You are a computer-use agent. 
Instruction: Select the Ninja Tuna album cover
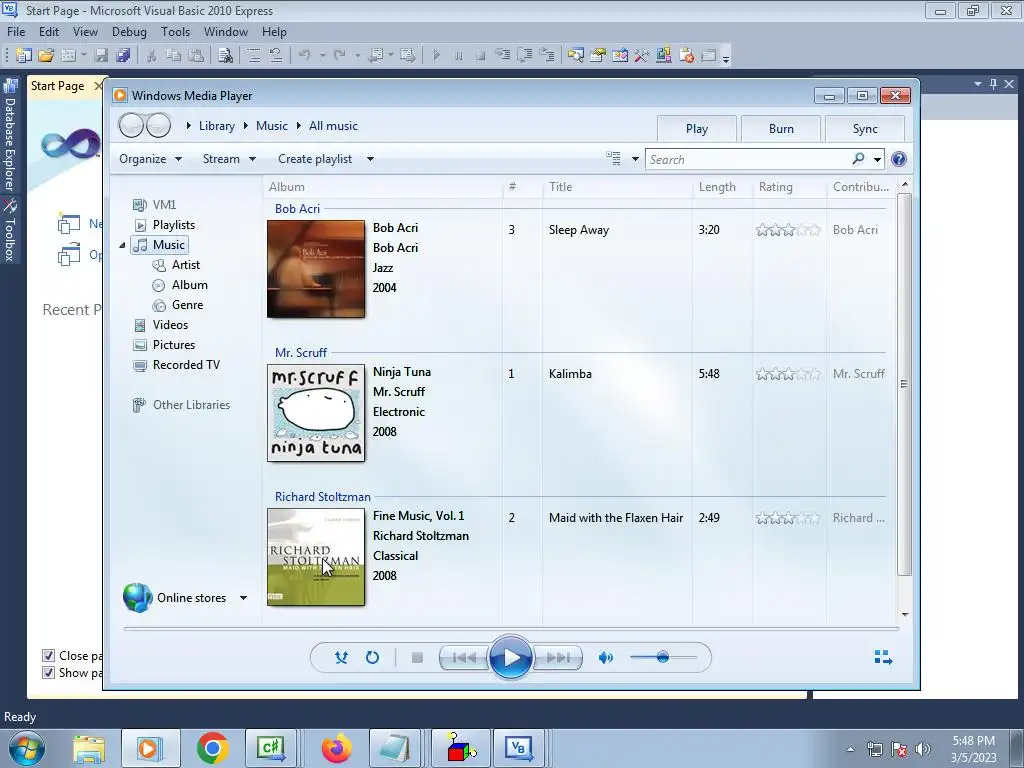coord(316,413)
